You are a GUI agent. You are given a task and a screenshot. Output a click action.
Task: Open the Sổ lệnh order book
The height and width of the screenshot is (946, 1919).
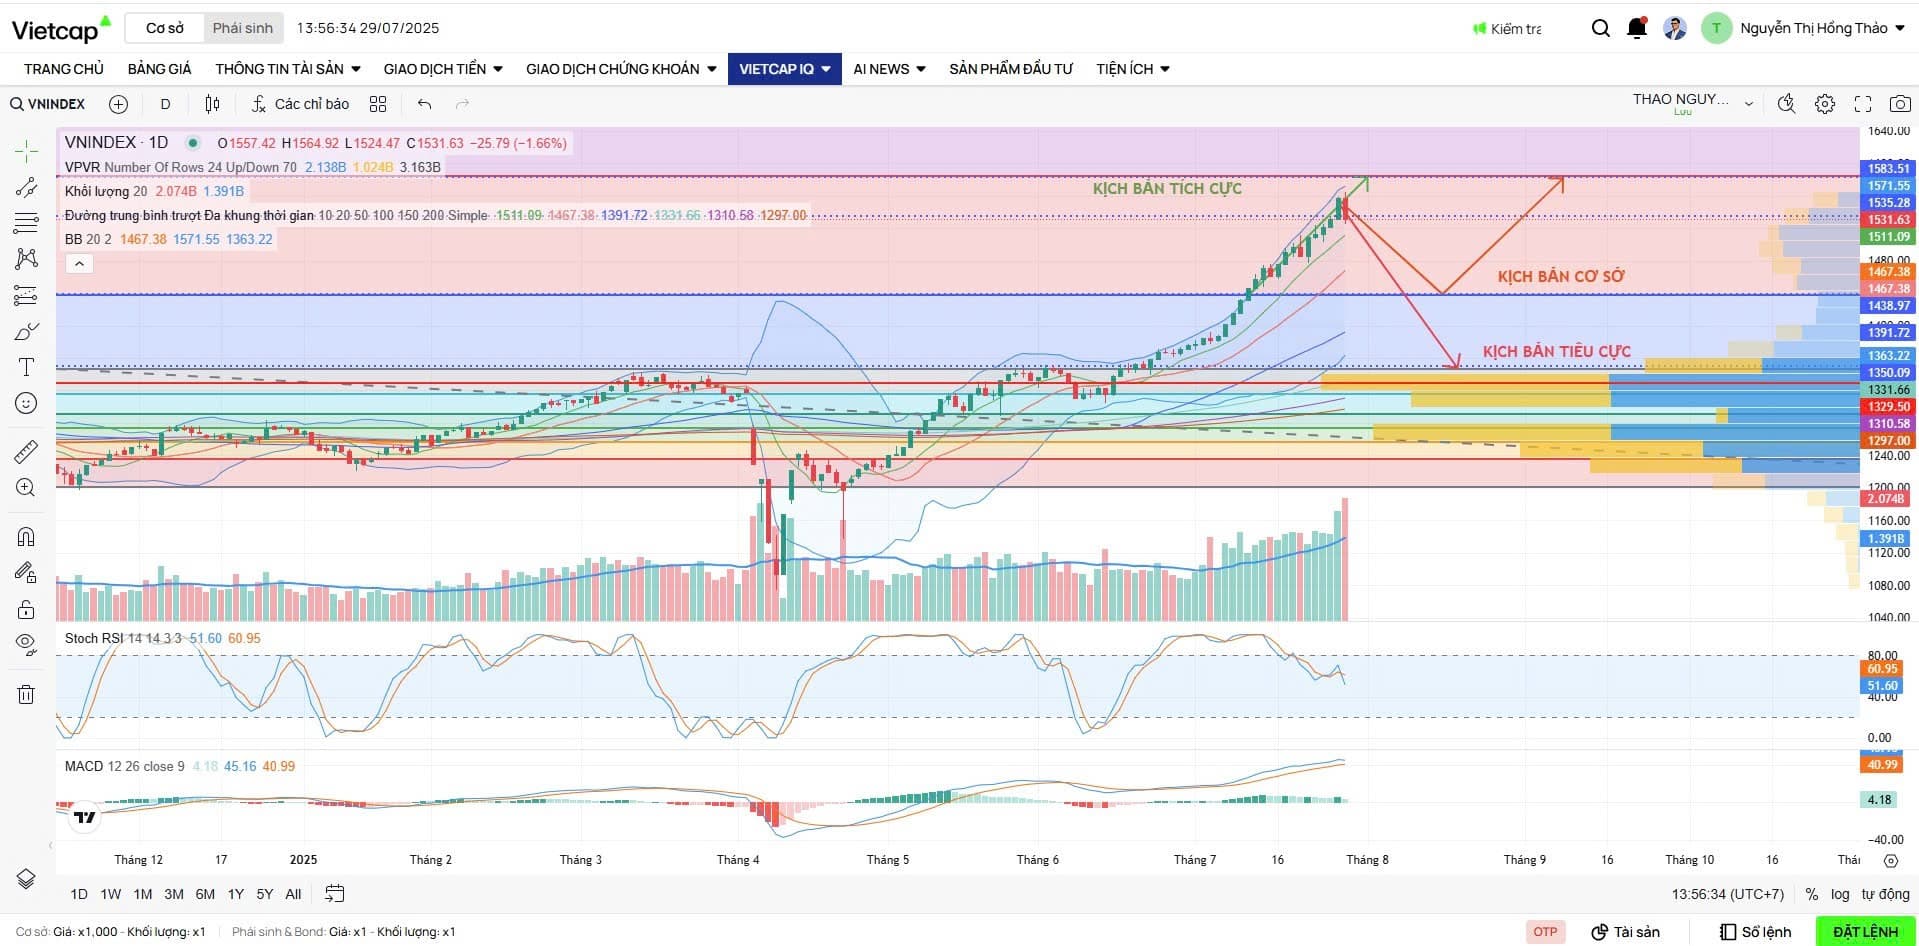click(x=1755, y=932)
